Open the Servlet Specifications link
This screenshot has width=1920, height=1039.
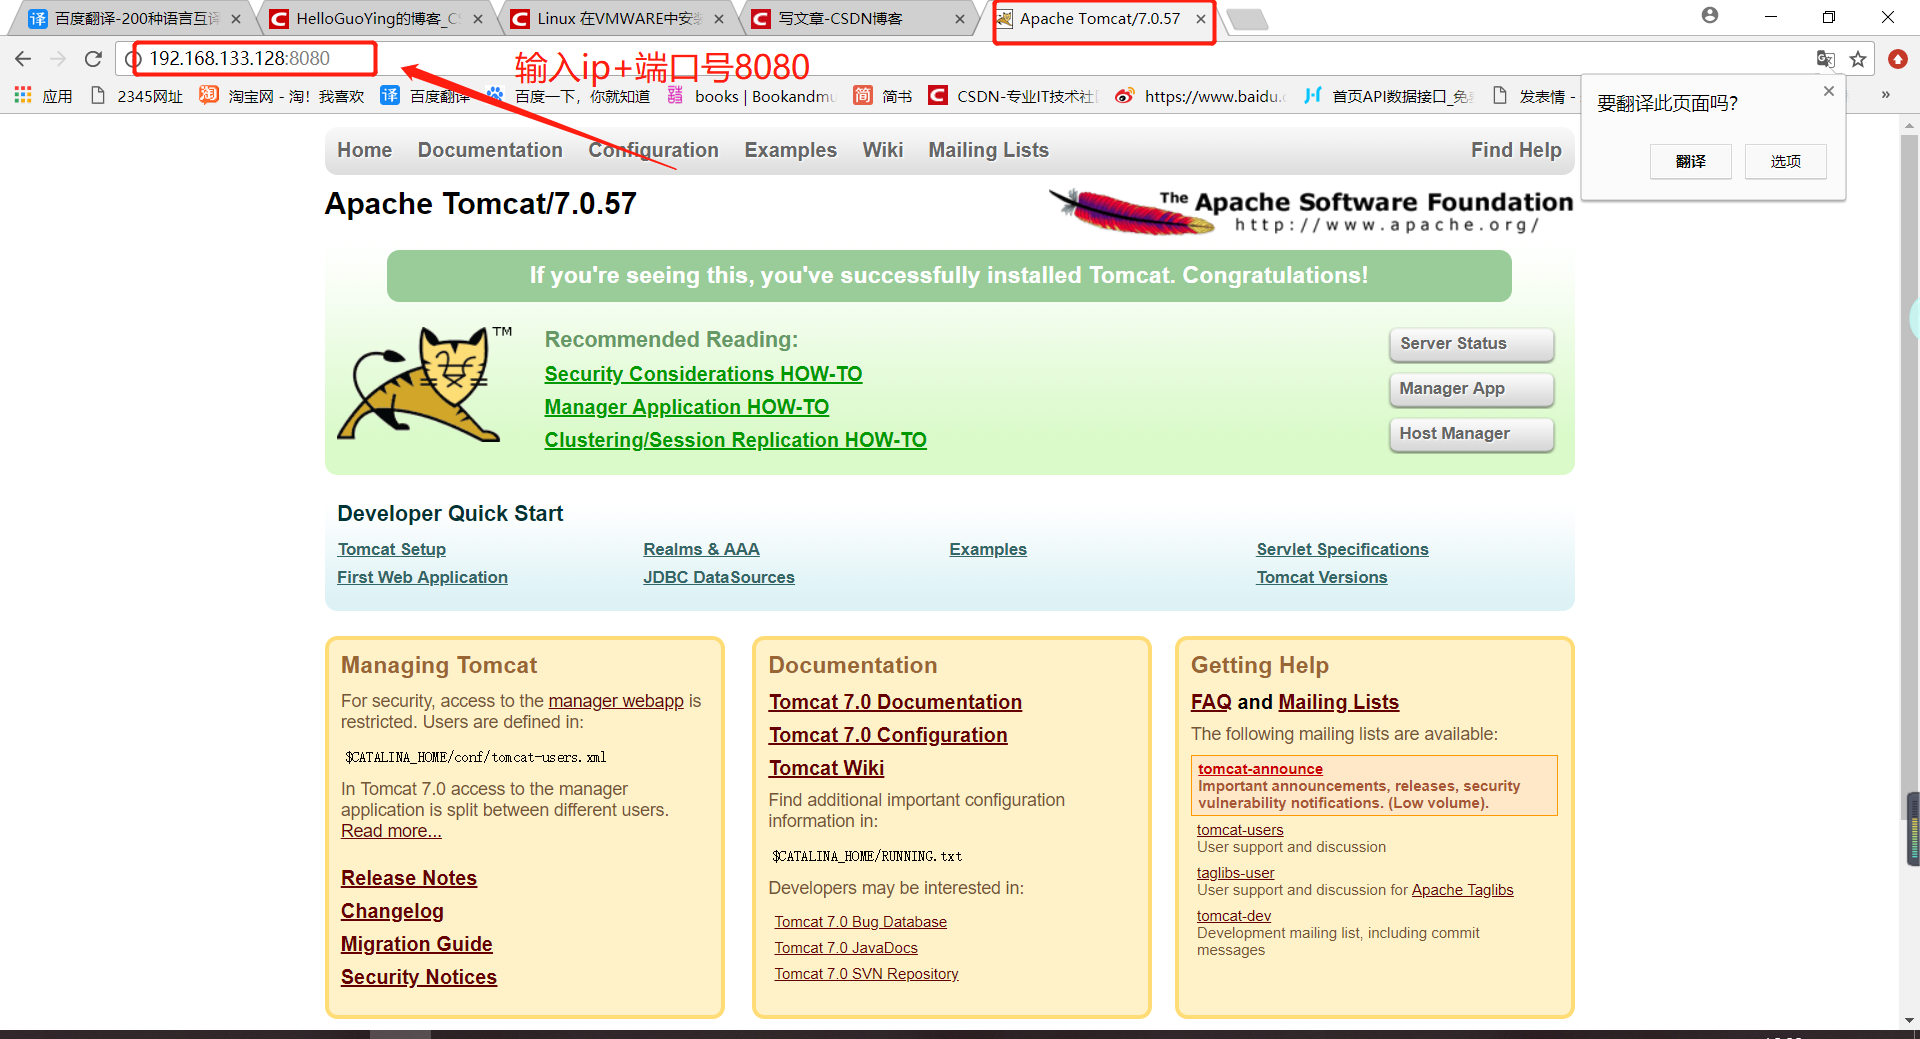tap(1342, 549)
